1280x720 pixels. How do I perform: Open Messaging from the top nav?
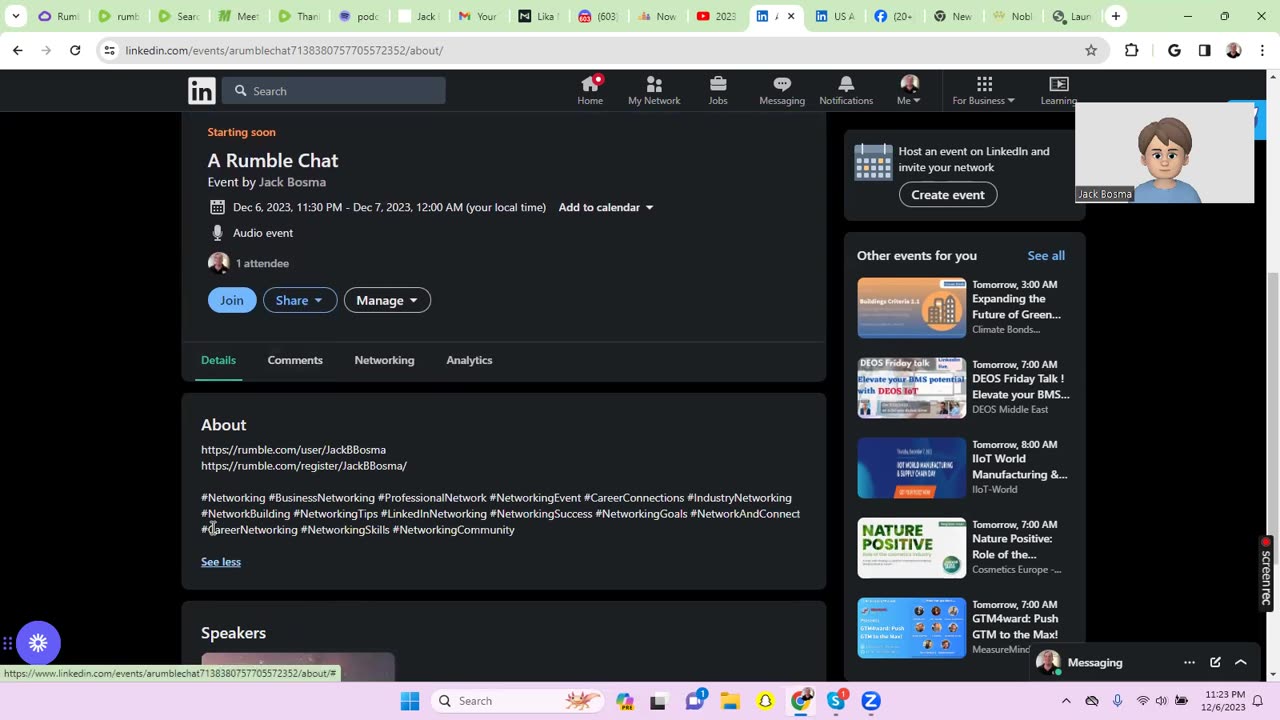pyautogui.click(x=782, y=90)
